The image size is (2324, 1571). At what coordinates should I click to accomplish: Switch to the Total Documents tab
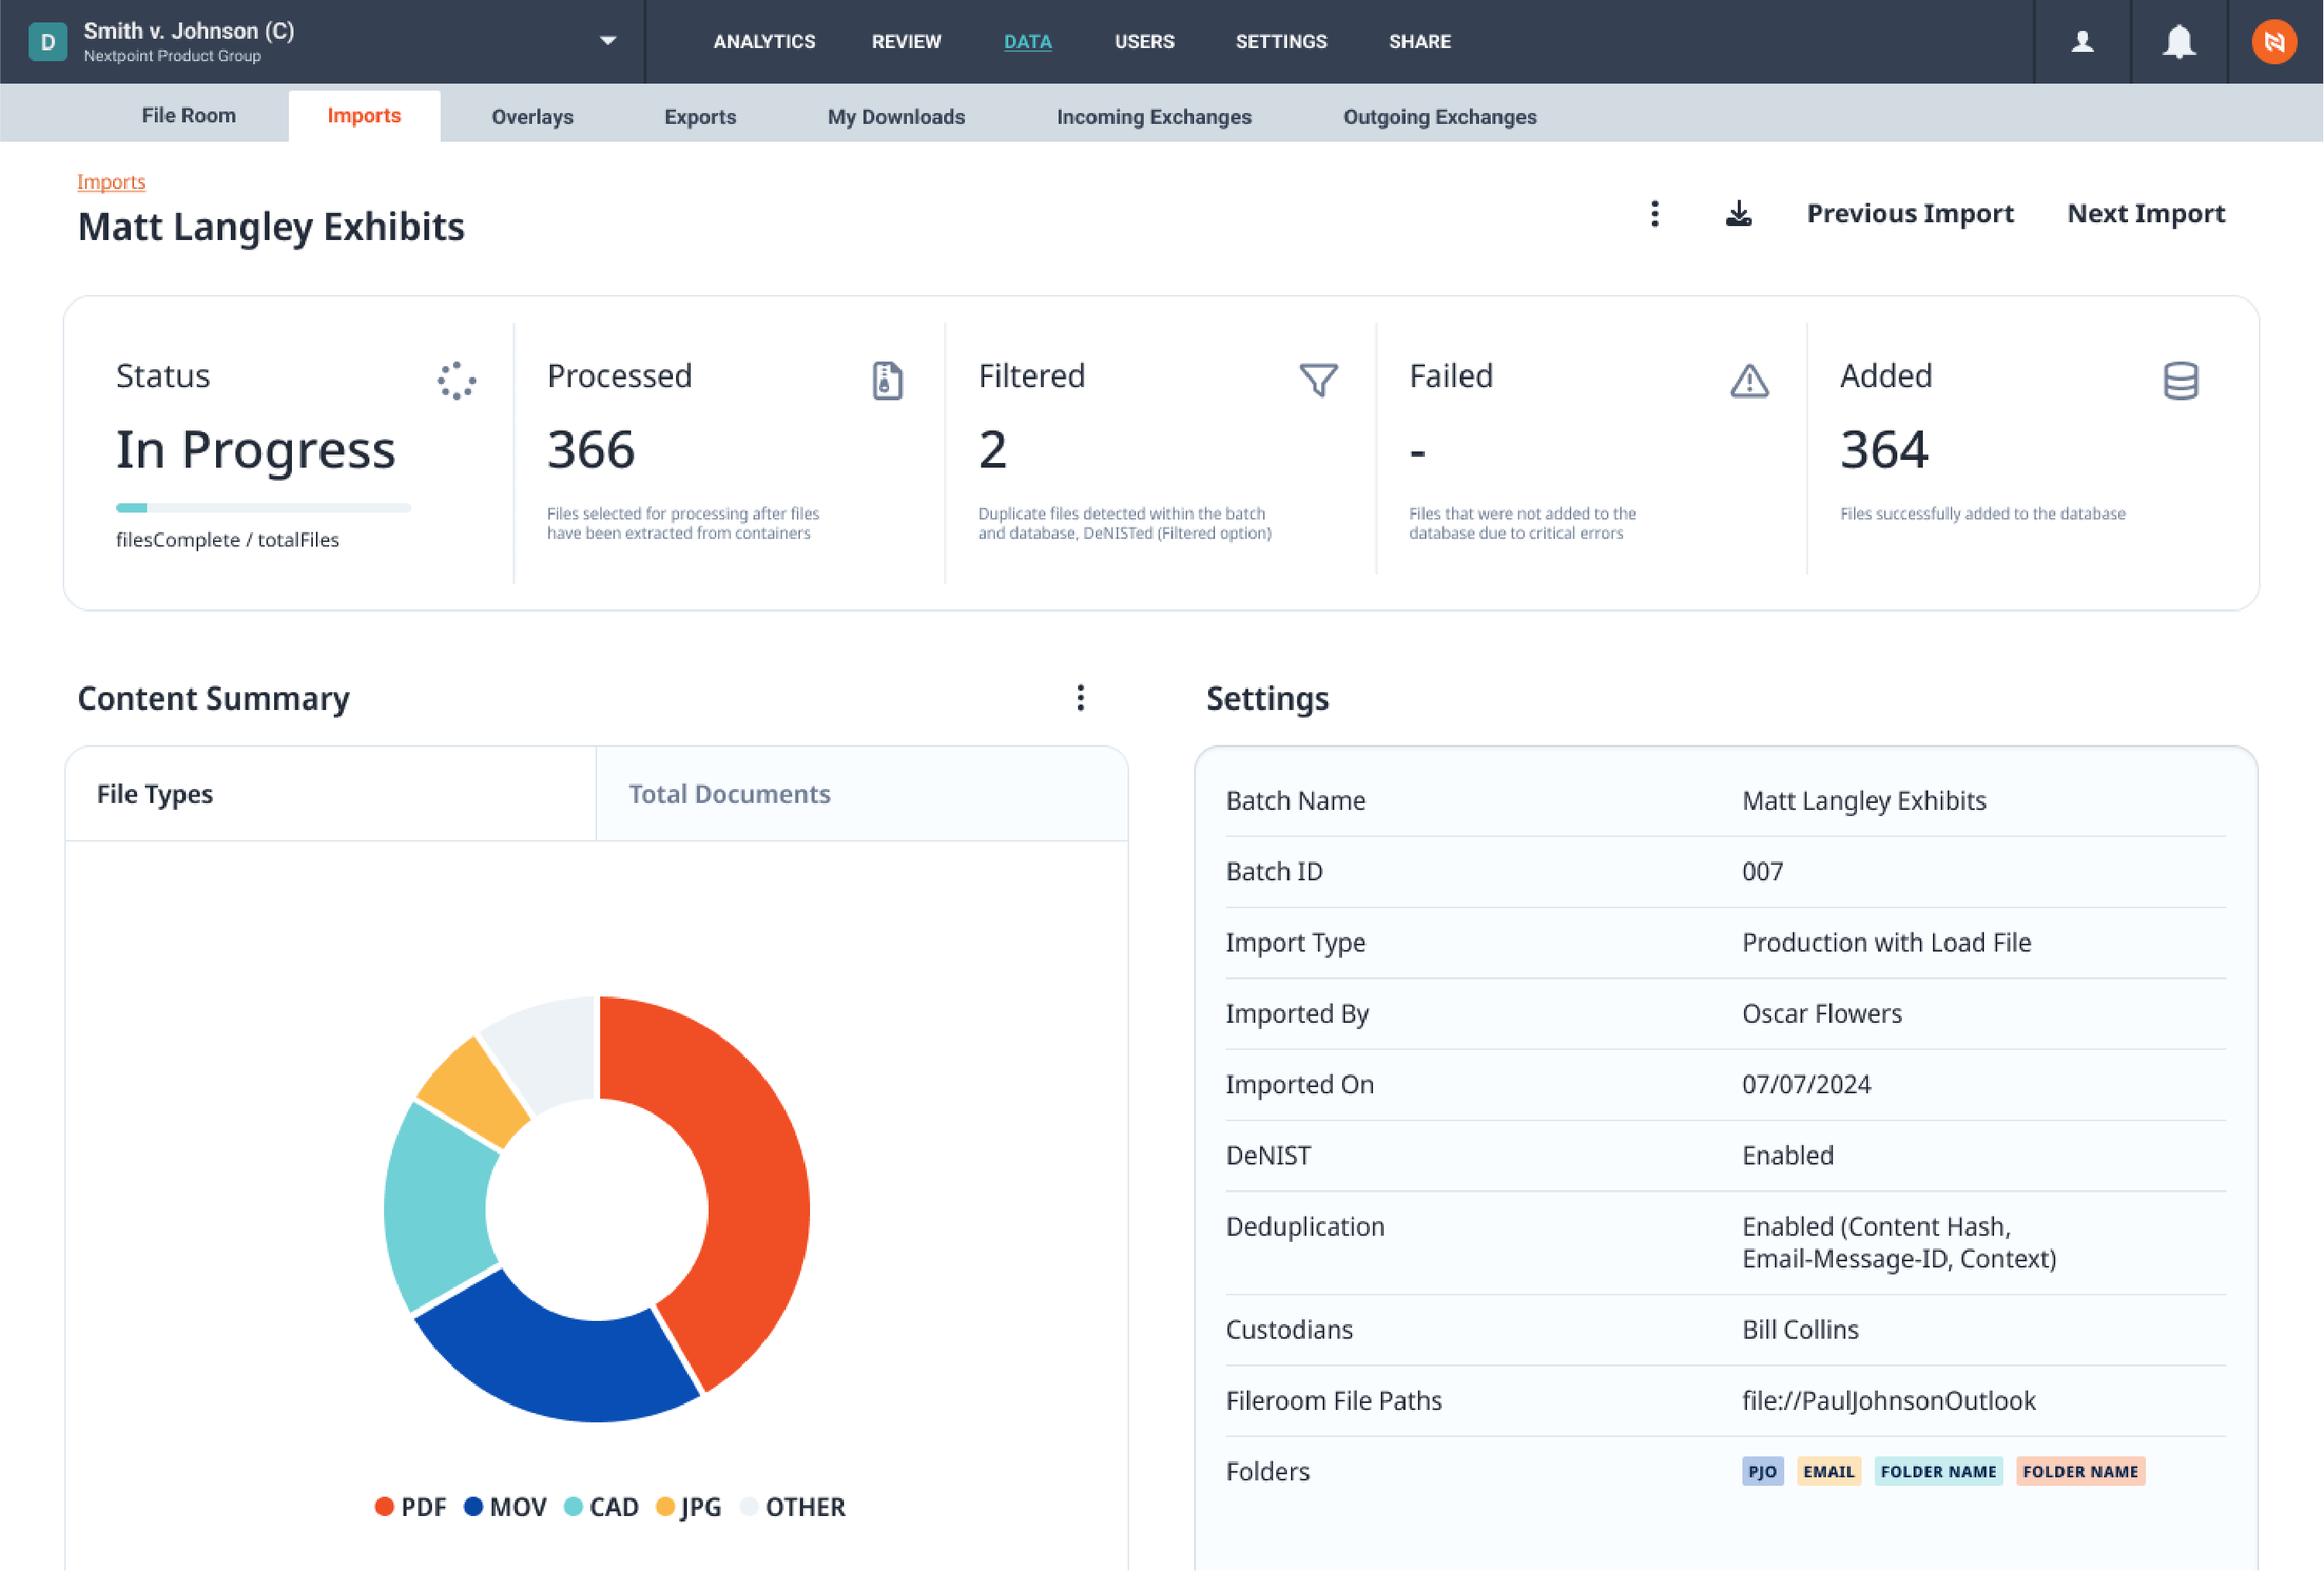click(729, 794)
